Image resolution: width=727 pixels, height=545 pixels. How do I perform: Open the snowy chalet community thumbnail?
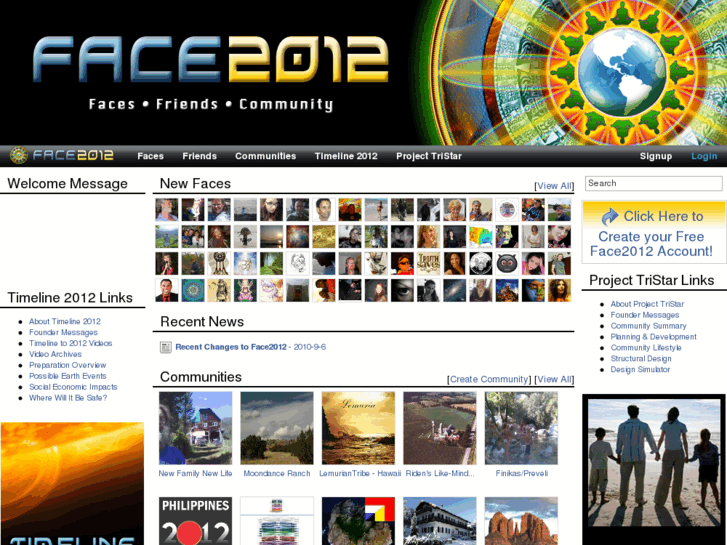(440, 521)
